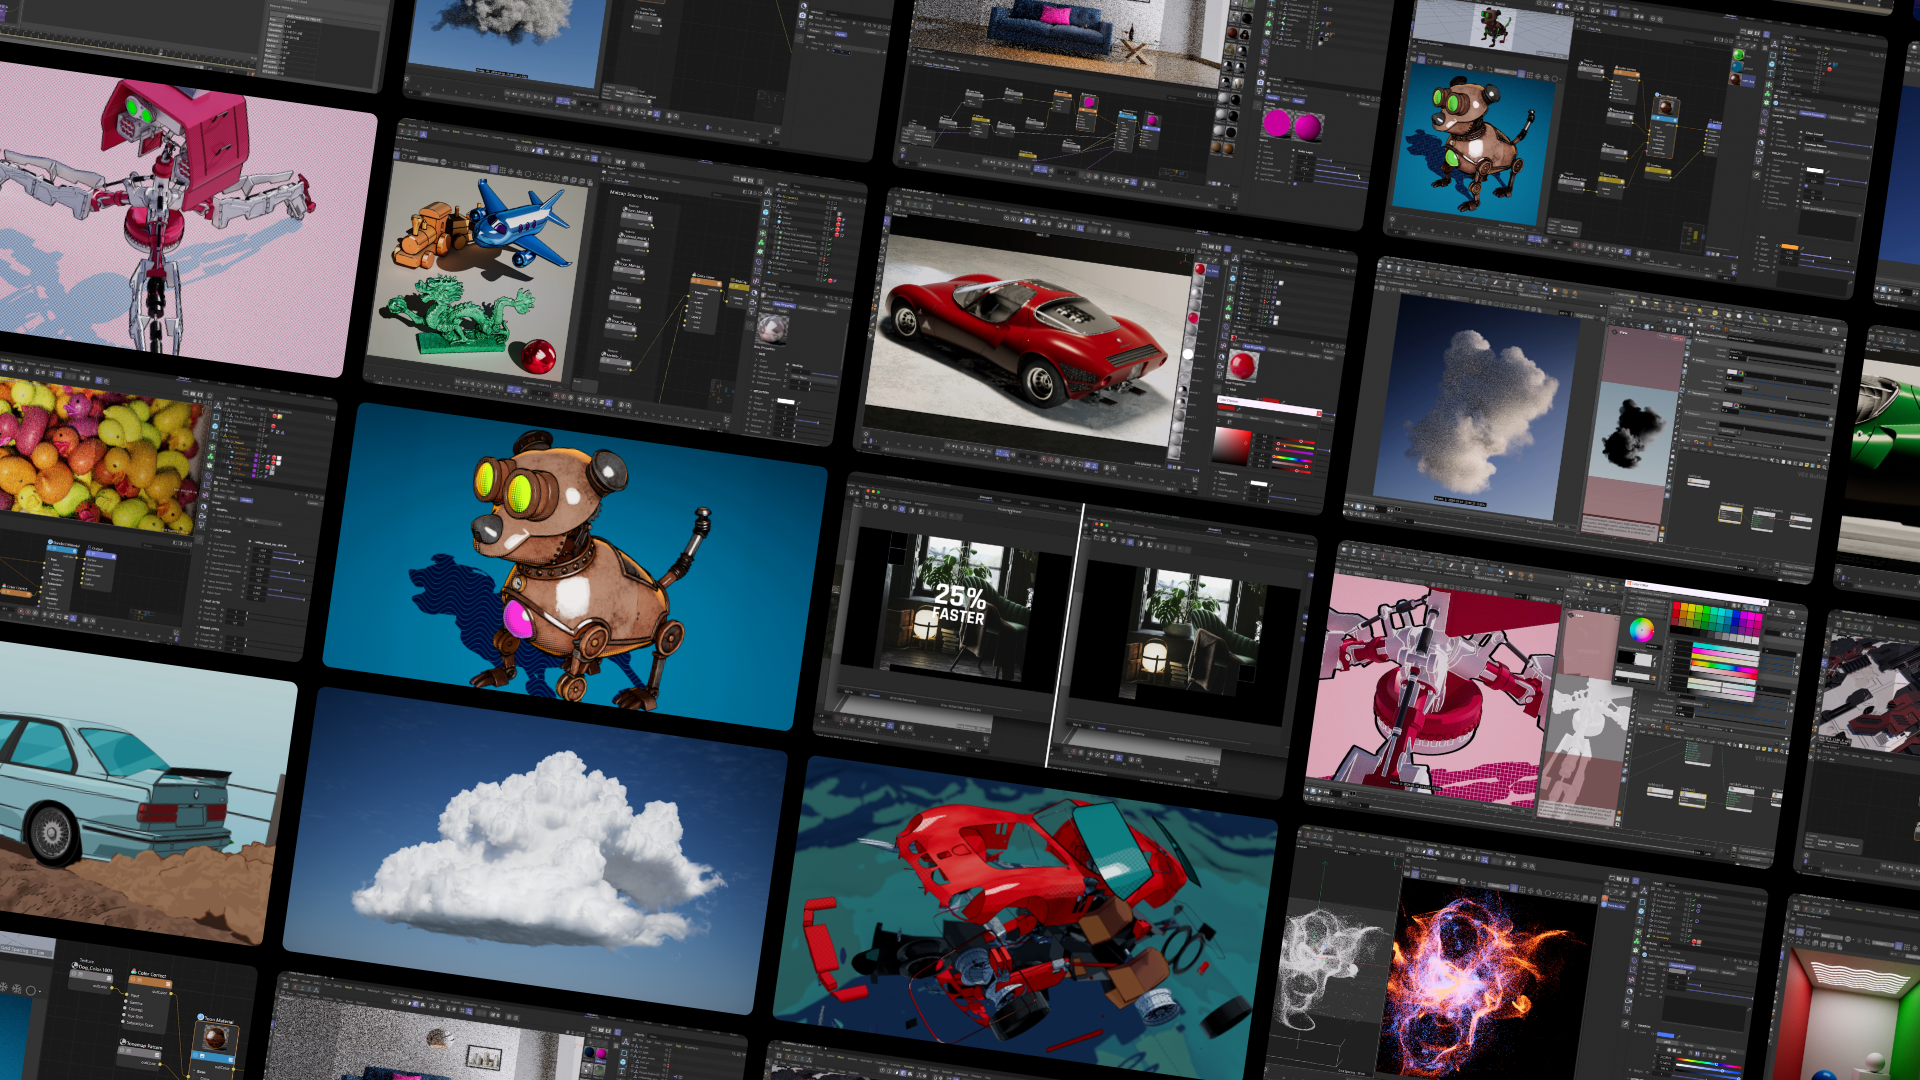
Task: Click the color wheel in the robot color editor
Action: tap(1641, 629)
